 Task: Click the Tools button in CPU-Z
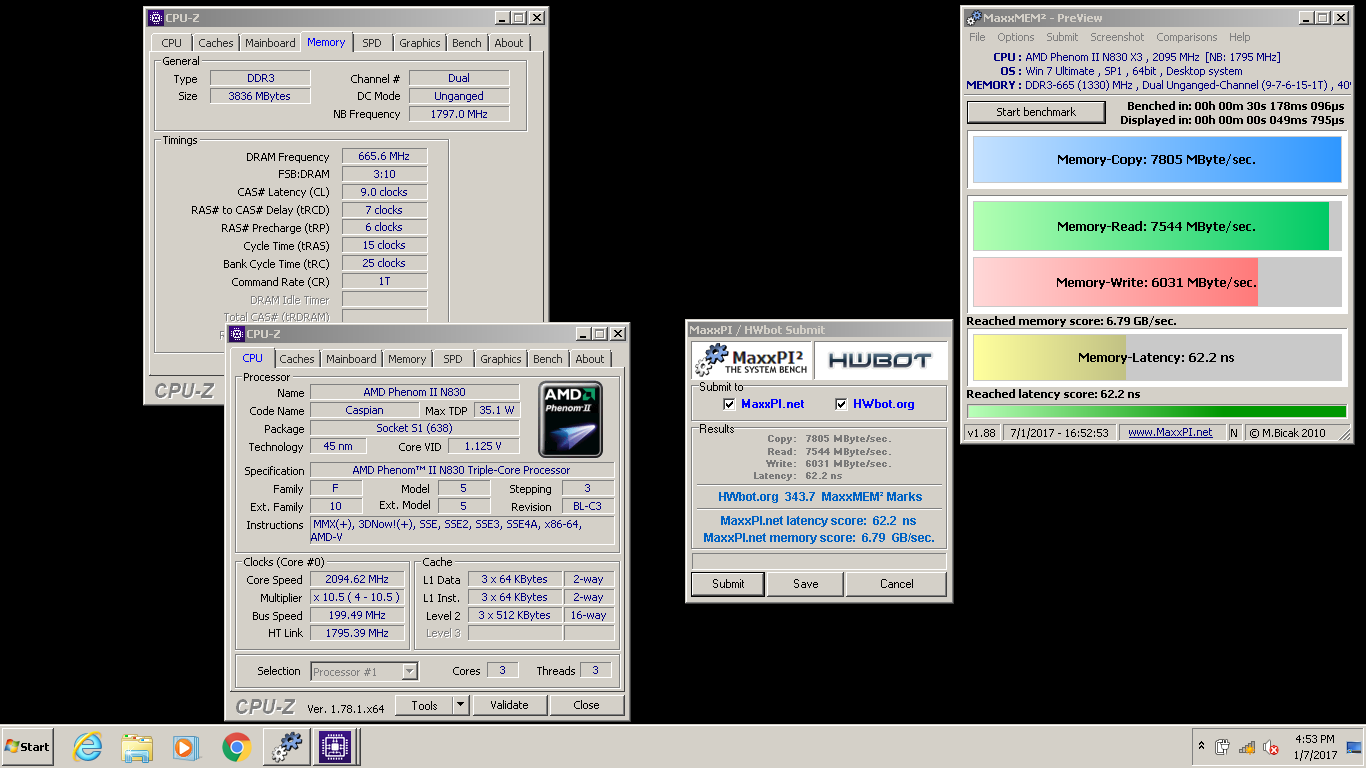pyautogui.click(x=424, y=705)
